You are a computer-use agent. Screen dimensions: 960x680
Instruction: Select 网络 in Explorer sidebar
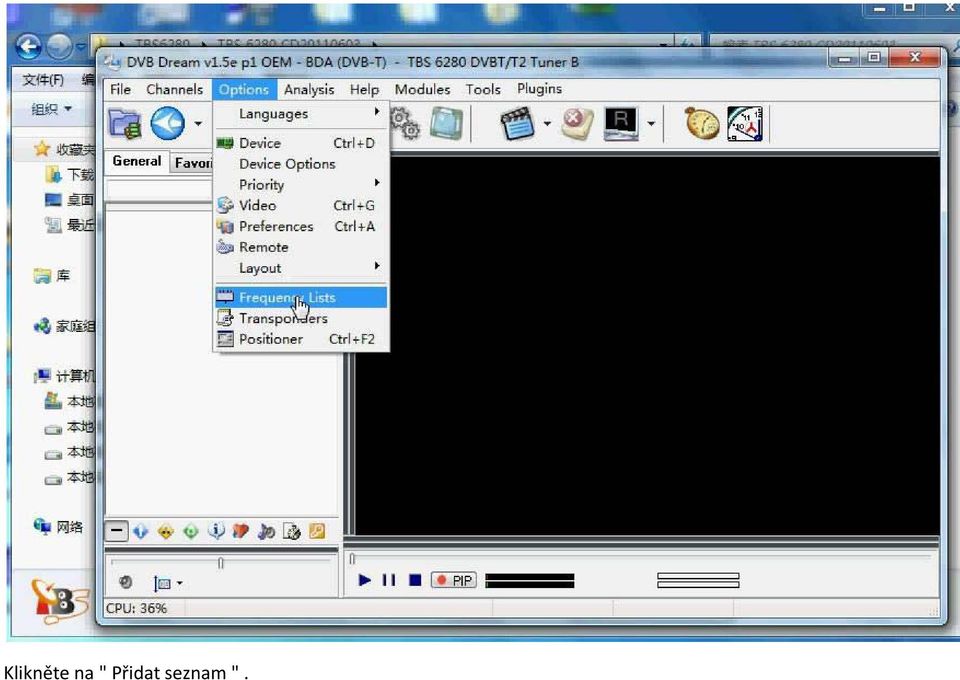pos(59,527)
